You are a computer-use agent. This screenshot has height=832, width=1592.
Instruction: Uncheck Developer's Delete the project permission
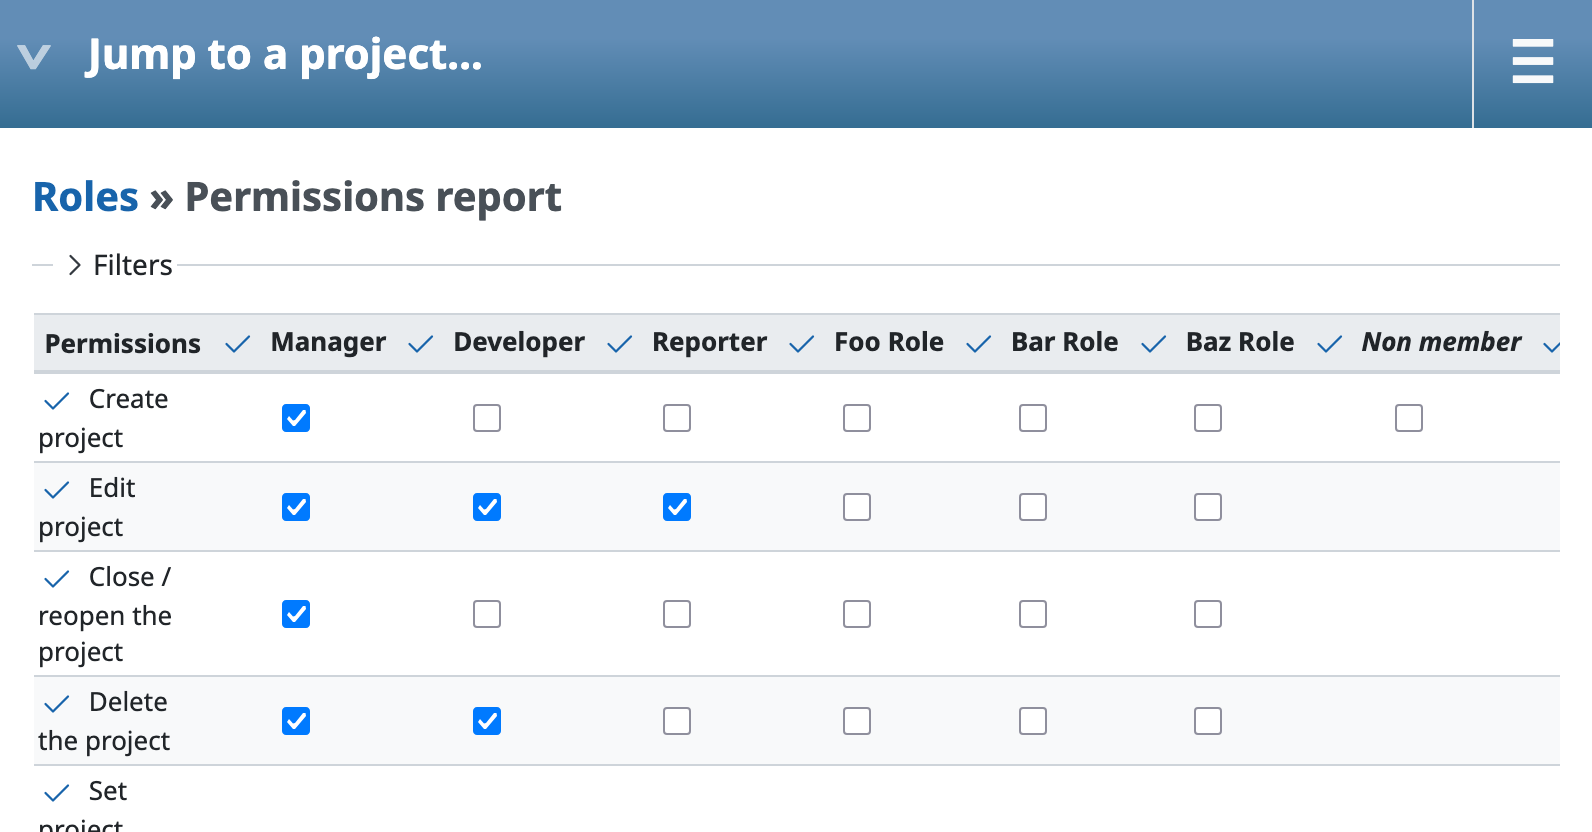[487, 721]
